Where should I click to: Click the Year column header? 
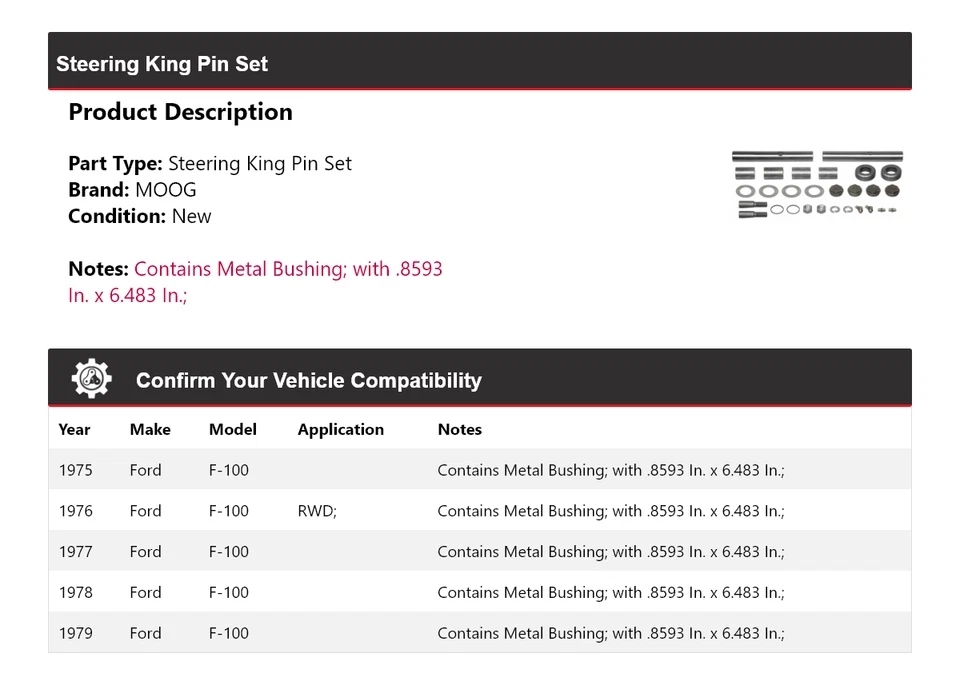click(74, 429)
